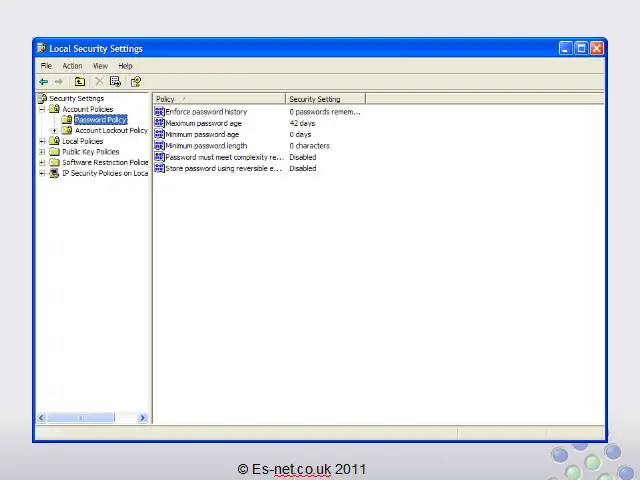
Task: Collapse the Account Policies tree node
Action: pyautogui.click(x=42, y=109)
